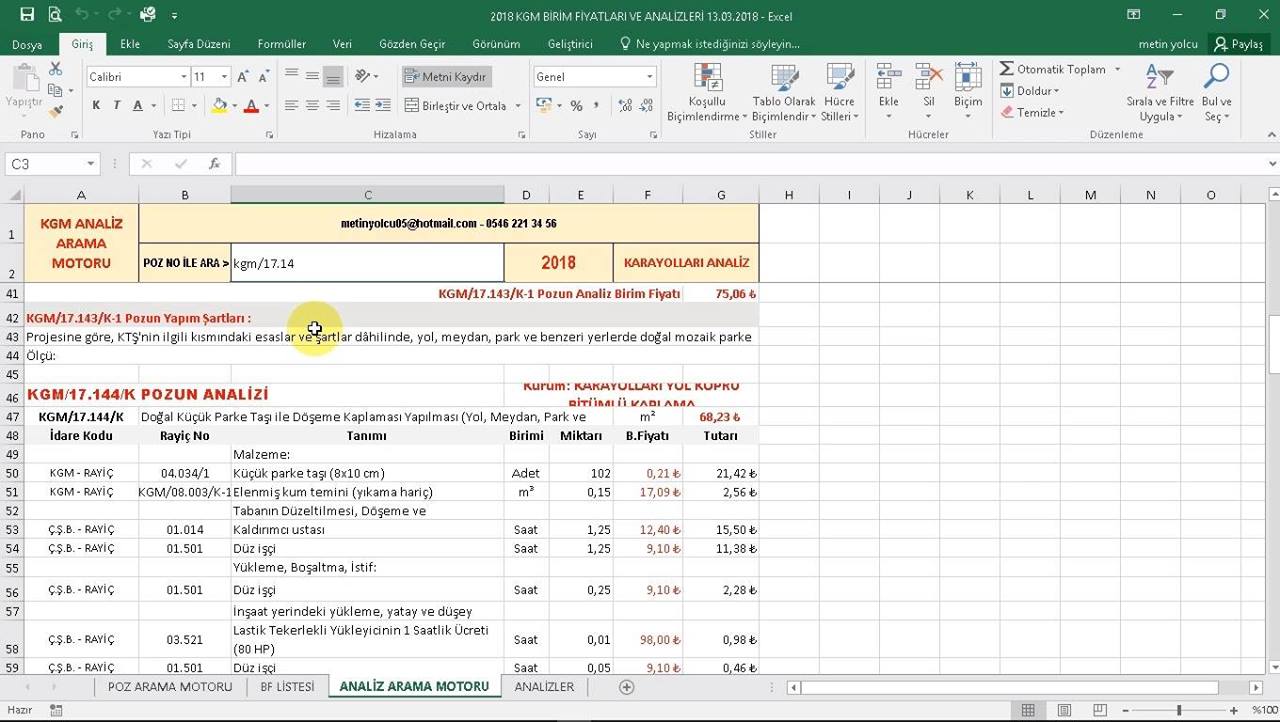
Task: Click the Sırala ve Filtre Uygula icon
Action: pyautogui.click(x=1160, y=77)
